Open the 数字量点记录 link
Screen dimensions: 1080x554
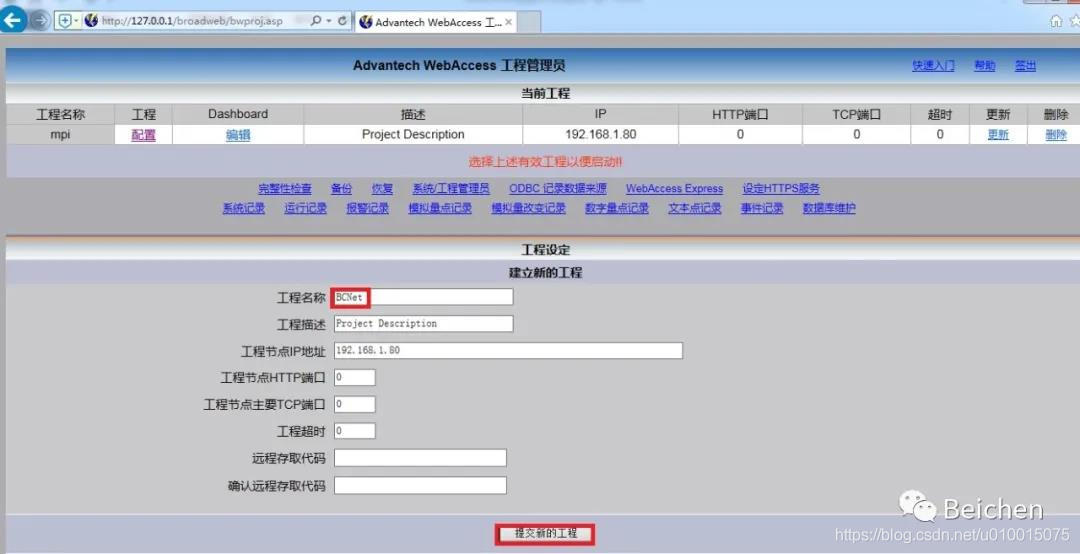616,208
